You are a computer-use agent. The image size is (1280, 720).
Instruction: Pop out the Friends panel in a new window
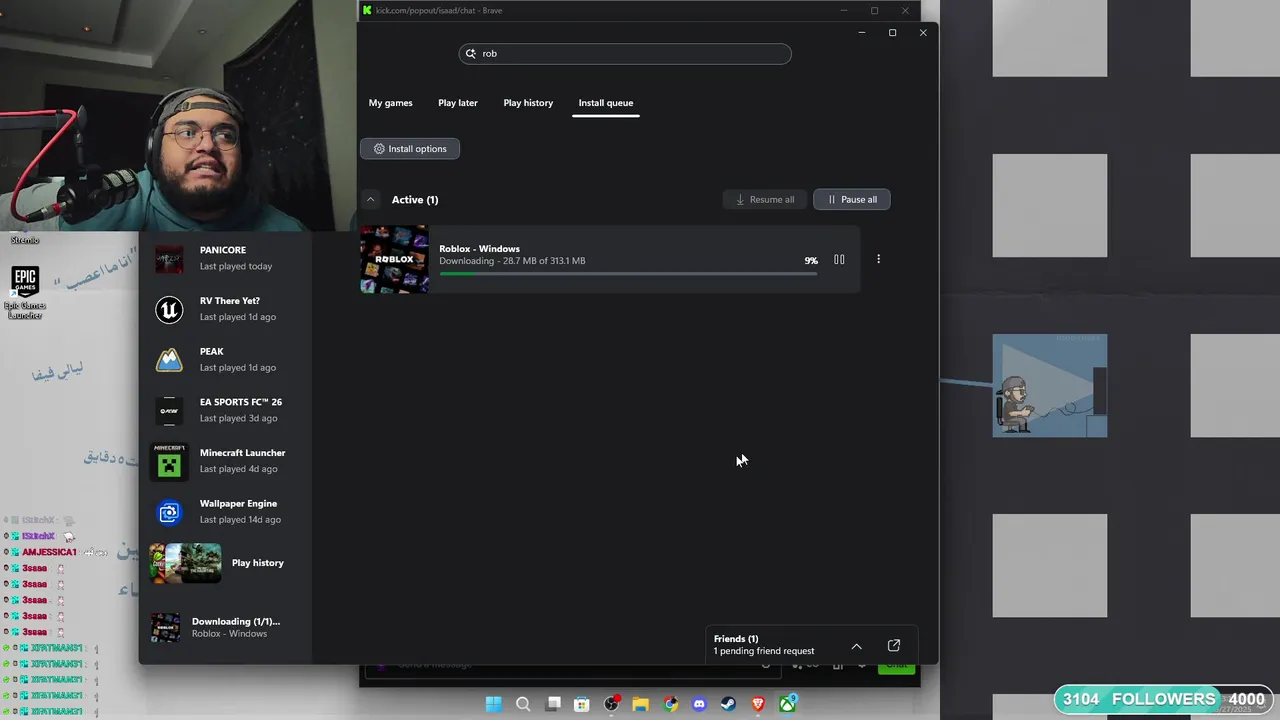tap(894, 646)
